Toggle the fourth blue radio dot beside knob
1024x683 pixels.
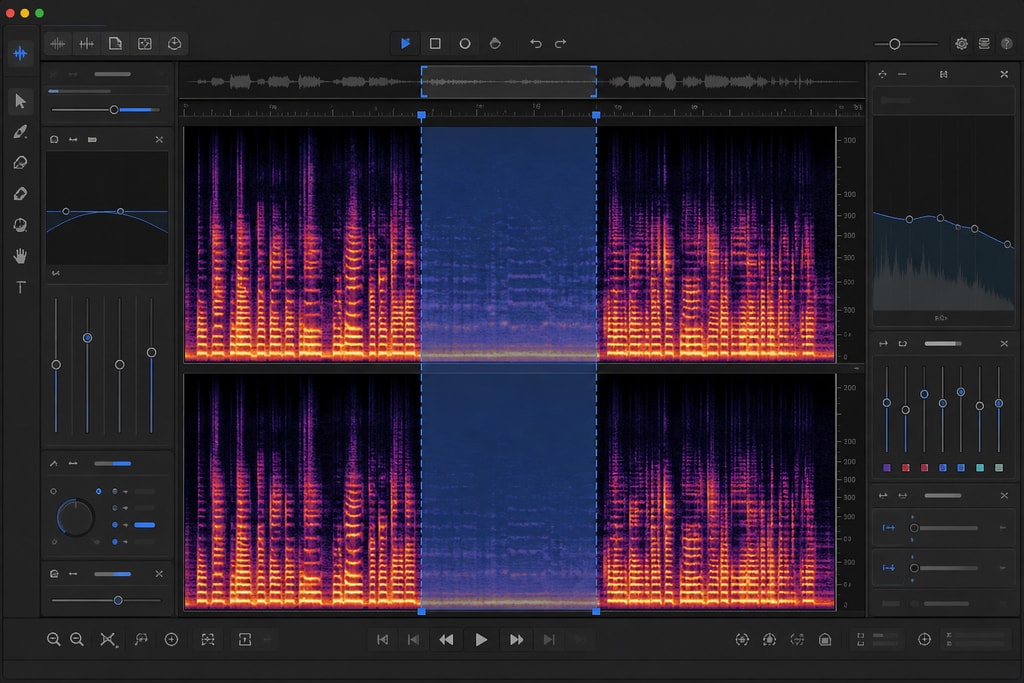(x=115, y=542)
